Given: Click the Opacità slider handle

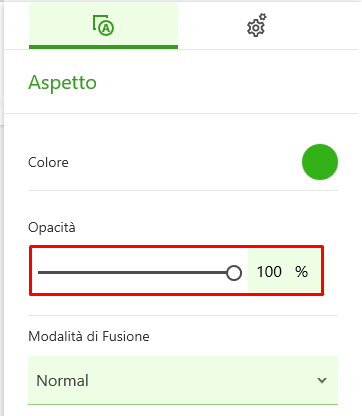Looking at the screenshot, I should [234, 273].
